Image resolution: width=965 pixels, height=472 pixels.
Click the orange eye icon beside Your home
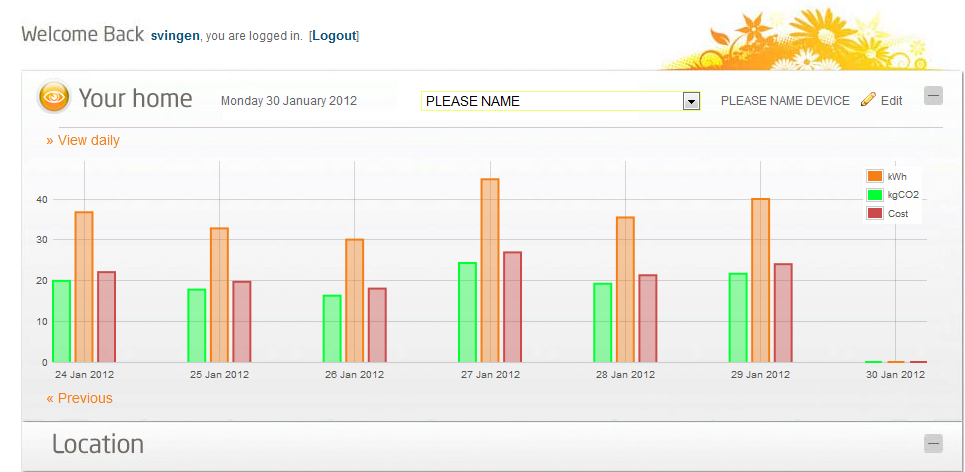point(54,97)
